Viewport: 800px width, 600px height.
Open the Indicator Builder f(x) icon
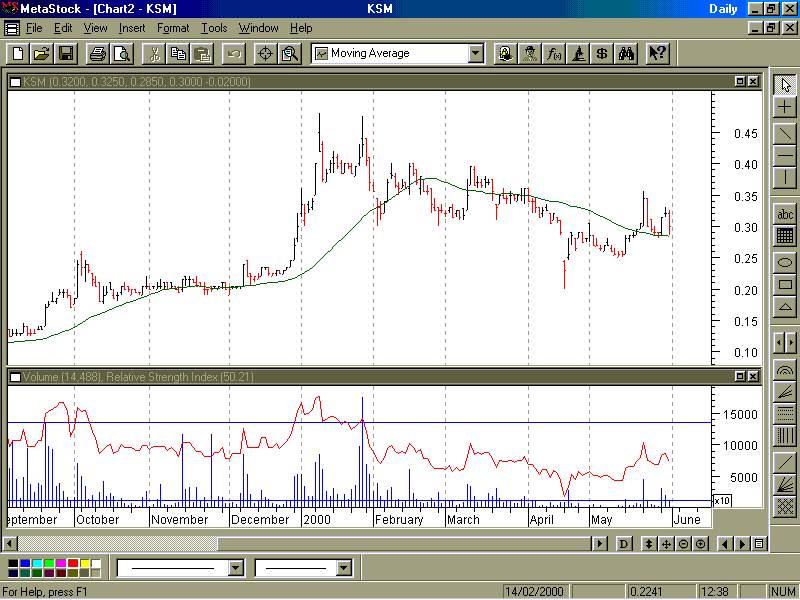(x=554, y=53)
